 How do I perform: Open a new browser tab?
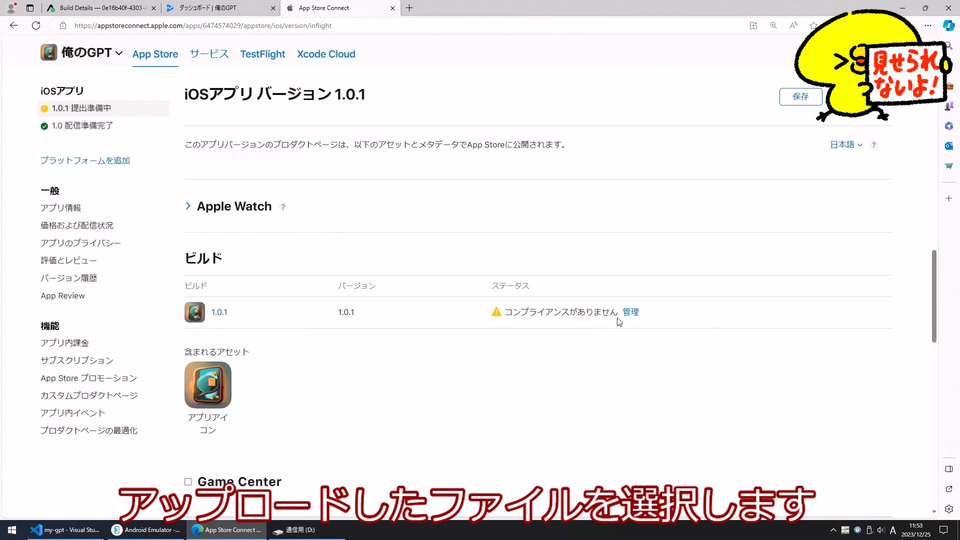click(409, 8)
